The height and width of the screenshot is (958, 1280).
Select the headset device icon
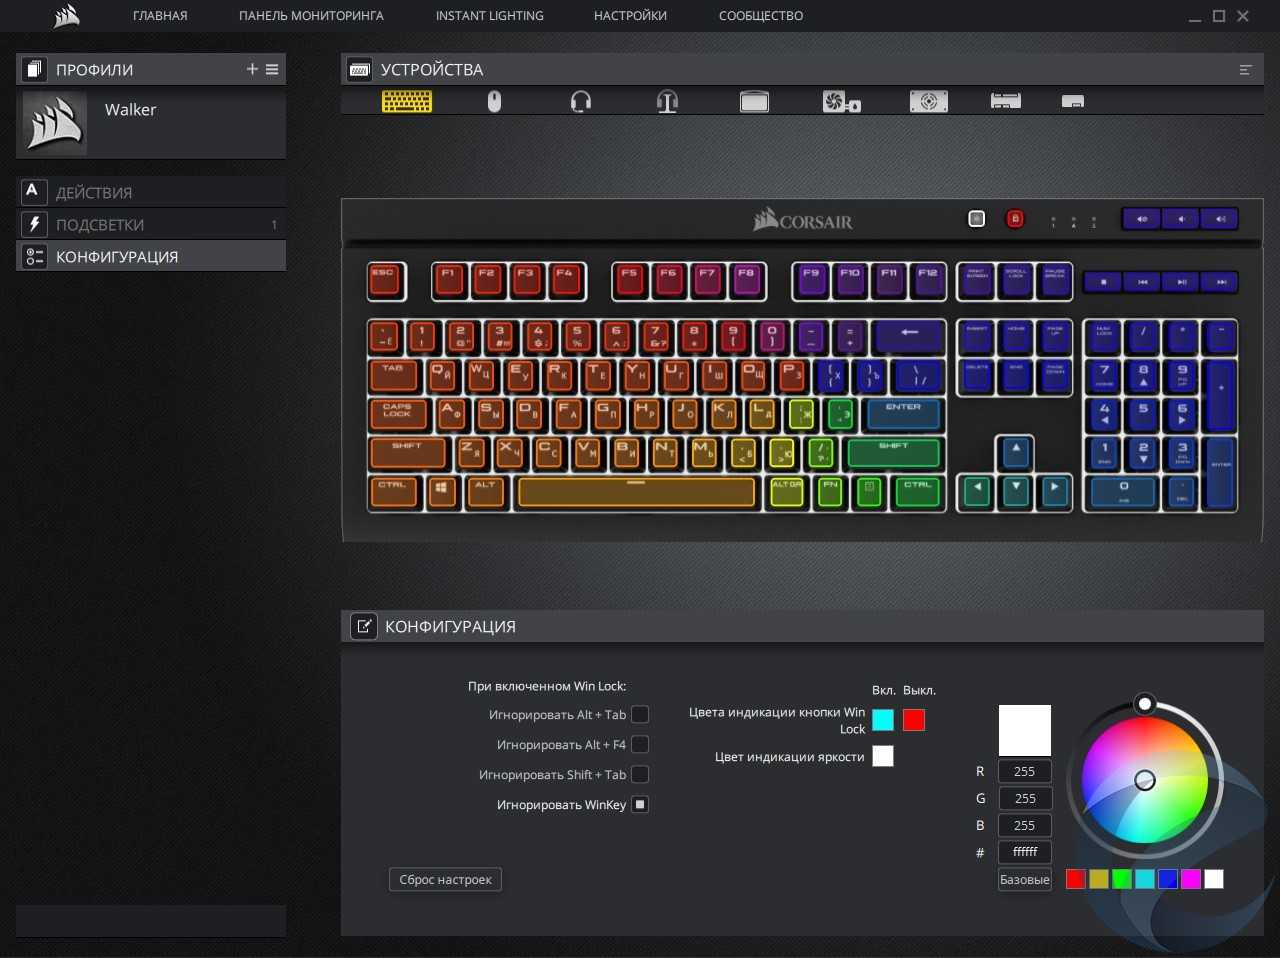581,101
